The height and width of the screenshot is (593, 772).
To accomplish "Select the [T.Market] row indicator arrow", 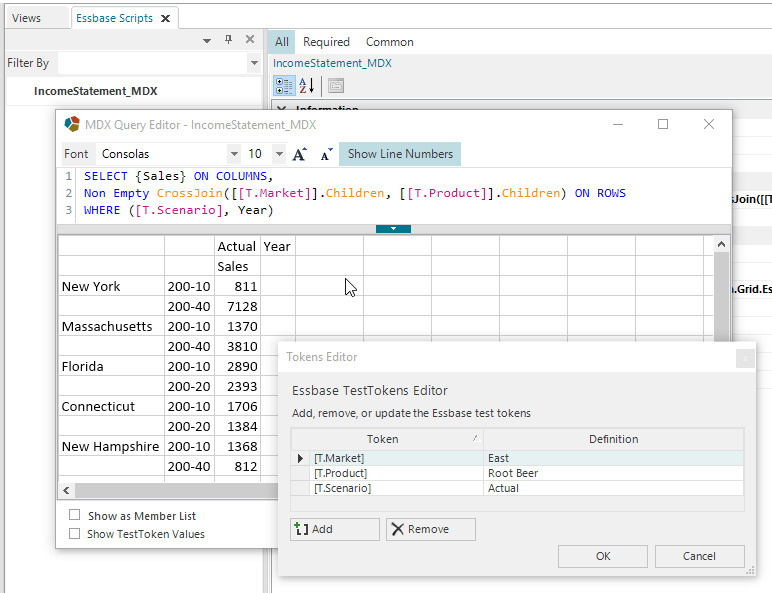I will (300, 458).
